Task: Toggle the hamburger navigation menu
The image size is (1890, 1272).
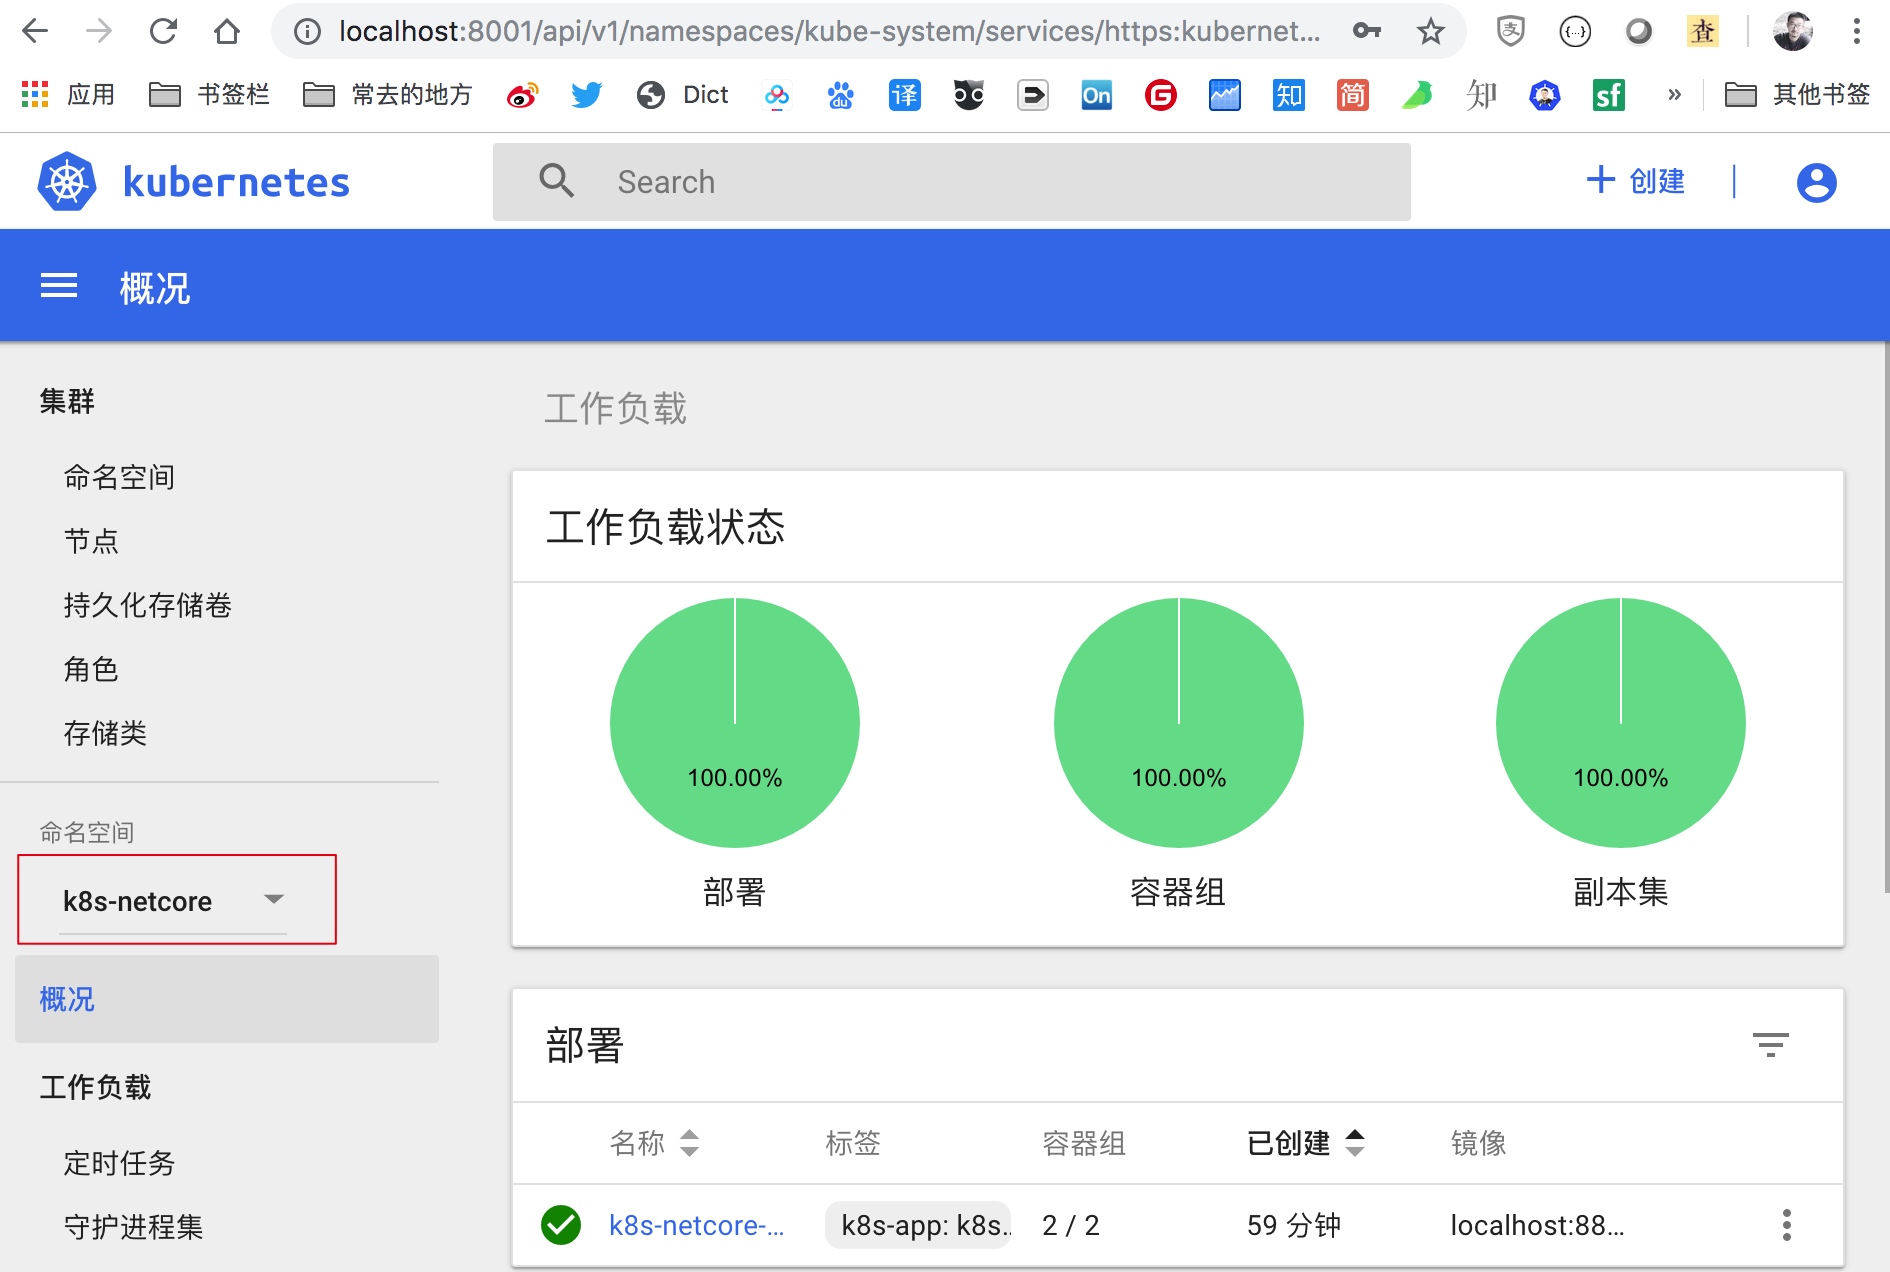Action: click(x=59, y=286)
